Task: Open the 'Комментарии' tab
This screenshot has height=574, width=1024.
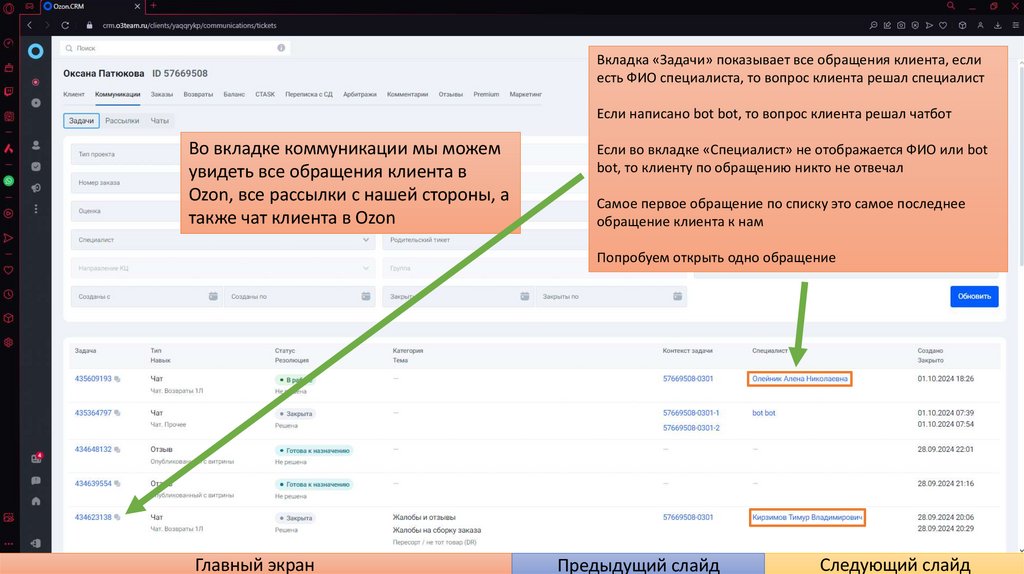Action: pyautogui.click(x=408, y=94)
